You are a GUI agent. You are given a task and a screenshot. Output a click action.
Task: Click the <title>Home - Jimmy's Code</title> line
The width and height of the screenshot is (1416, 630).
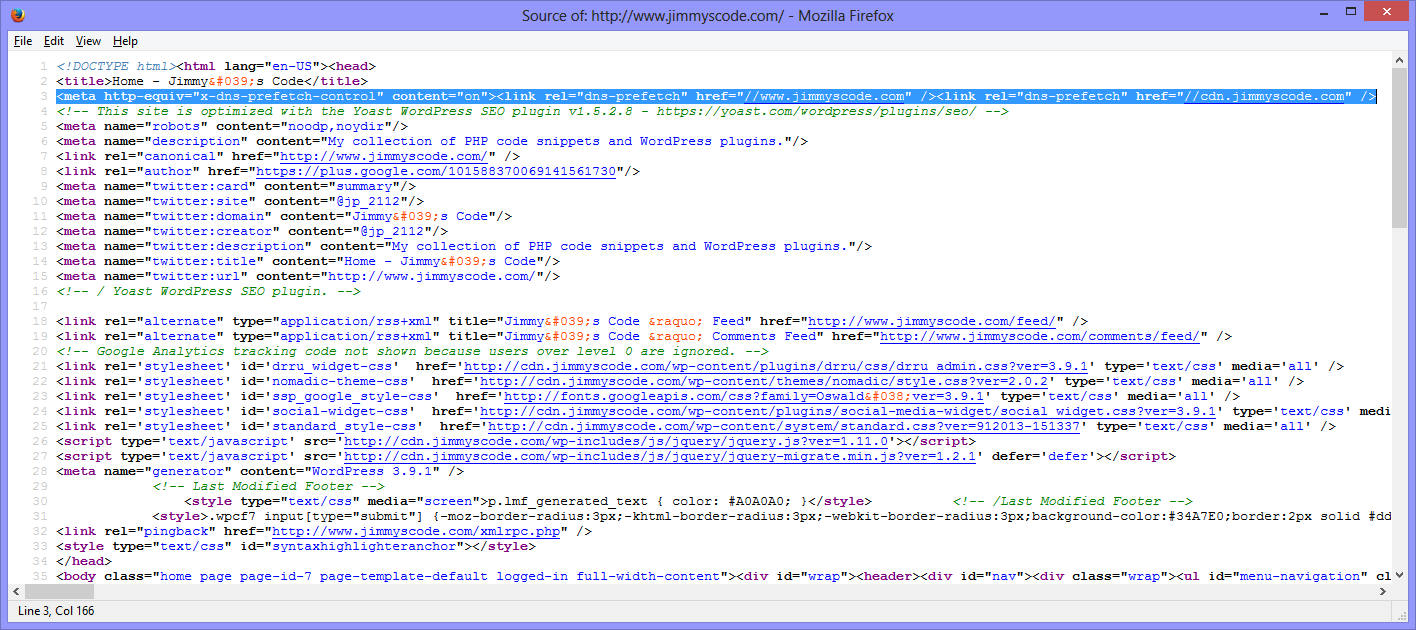(x=212, y=81)
